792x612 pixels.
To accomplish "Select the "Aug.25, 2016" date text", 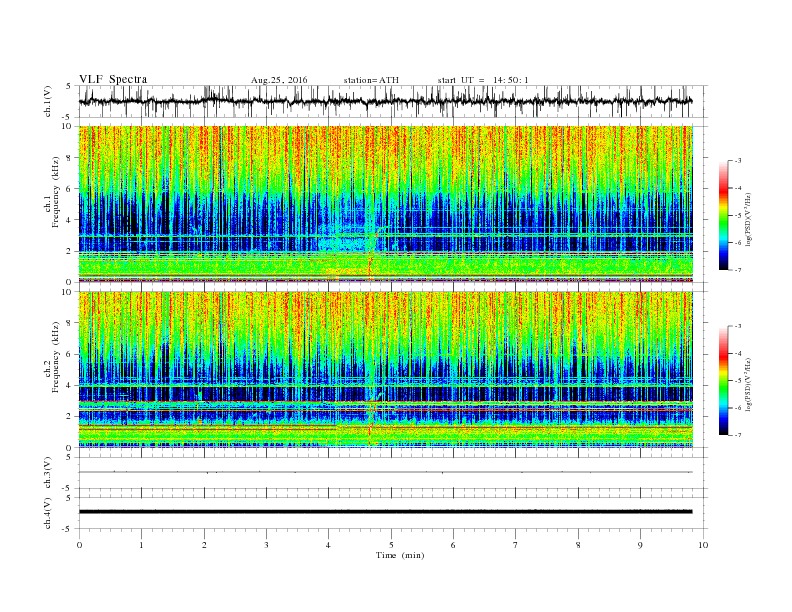I will 279,80.
